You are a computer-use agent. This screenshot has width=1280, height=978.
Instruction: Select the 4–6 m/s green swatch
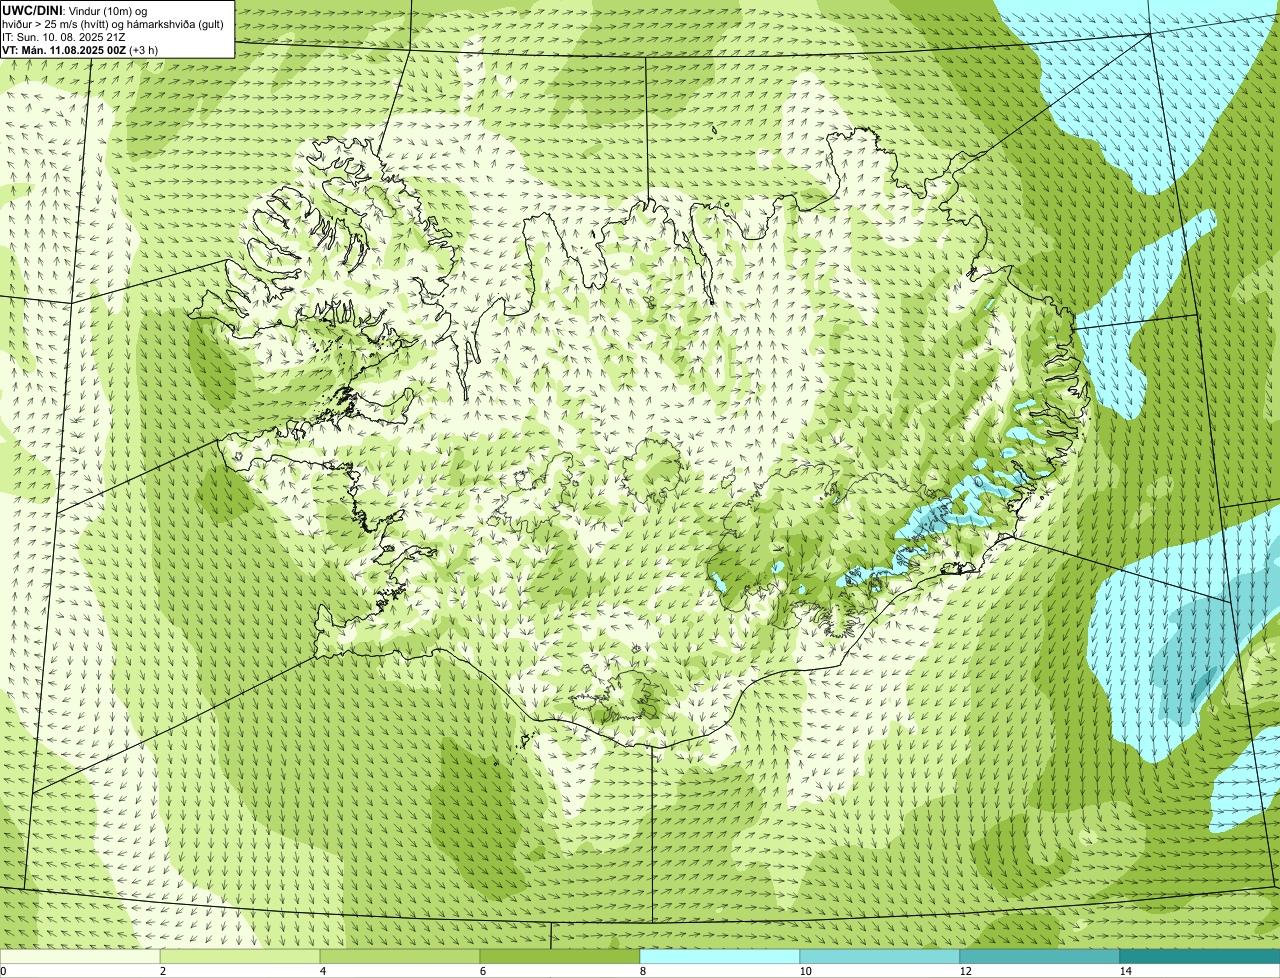coord(400,956)
